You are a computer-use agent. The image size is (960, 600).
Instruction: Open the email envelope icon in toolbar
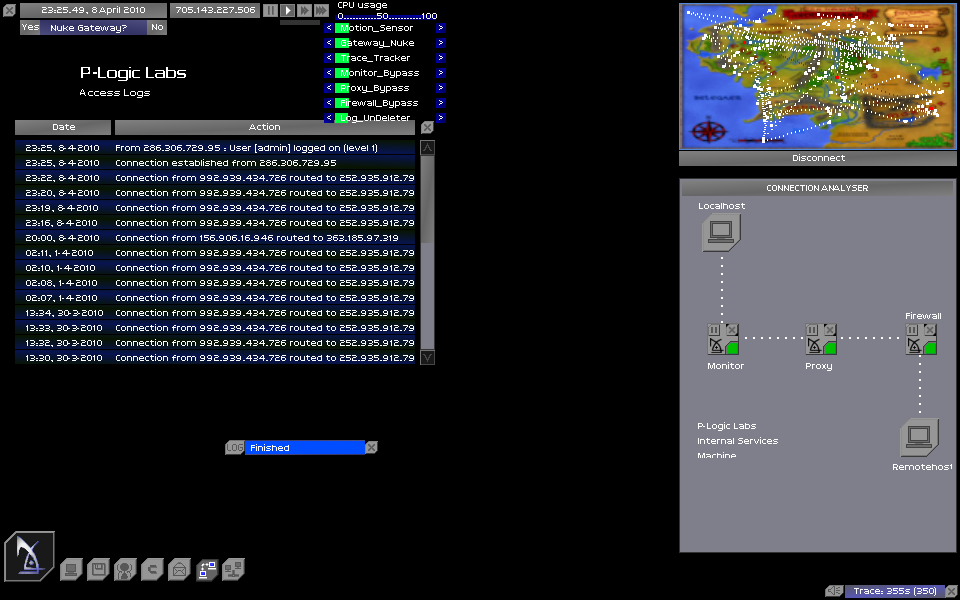point(179,570)
